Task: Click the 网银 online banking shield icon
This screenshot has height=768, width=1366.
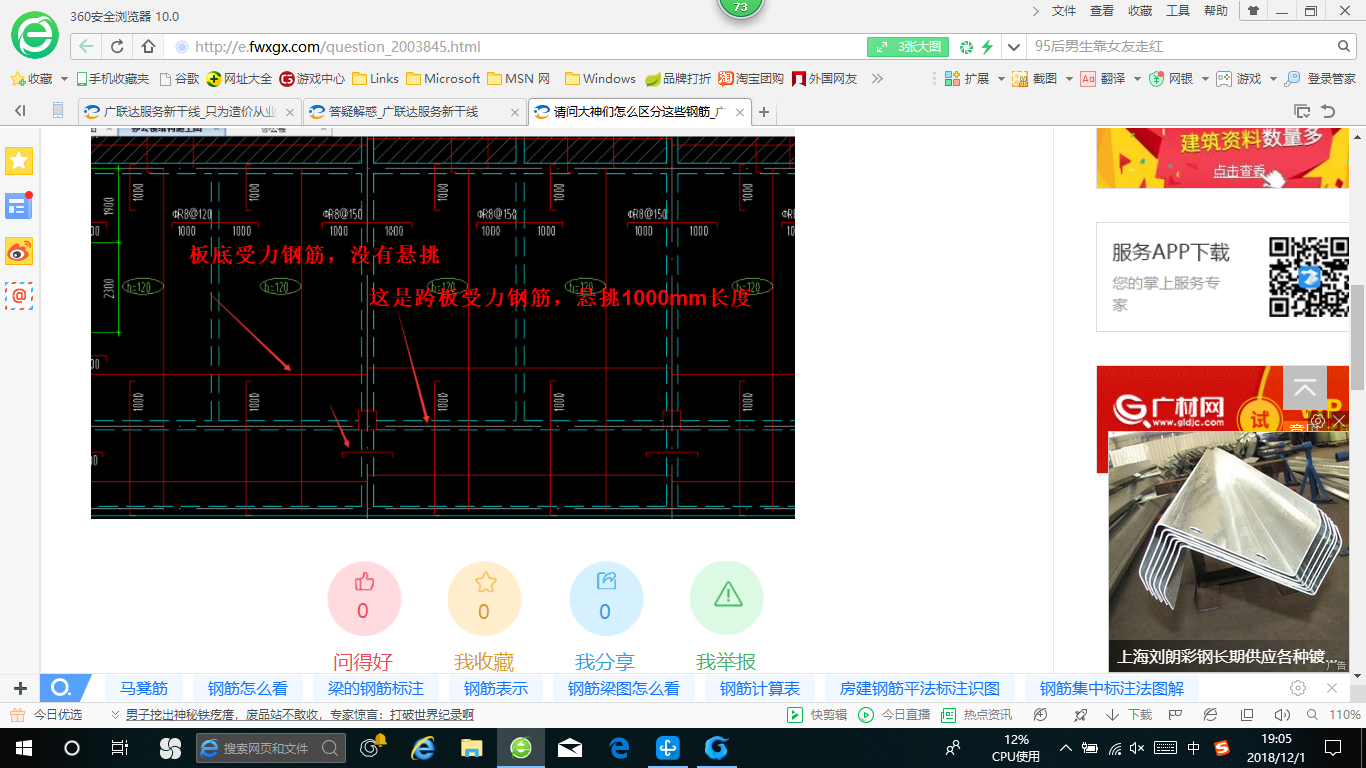Action: coord(1157,78)
